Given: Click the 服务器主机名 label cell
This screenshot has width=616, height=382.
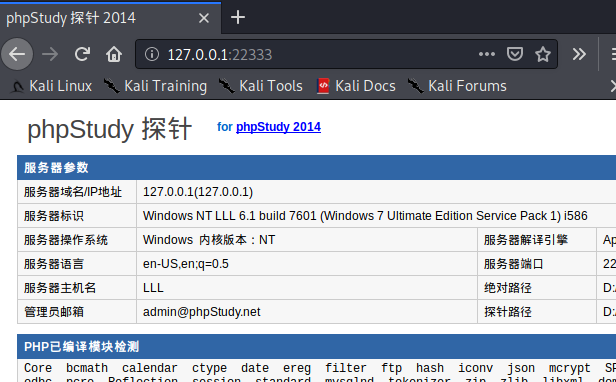Looking at the screenshot, I should 77,288.
